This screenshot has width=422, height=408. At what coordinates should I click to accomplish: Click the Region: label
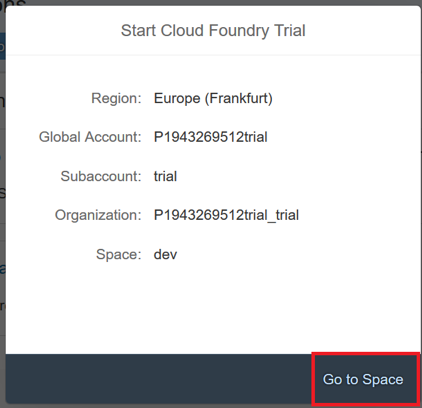click(116, 98)
